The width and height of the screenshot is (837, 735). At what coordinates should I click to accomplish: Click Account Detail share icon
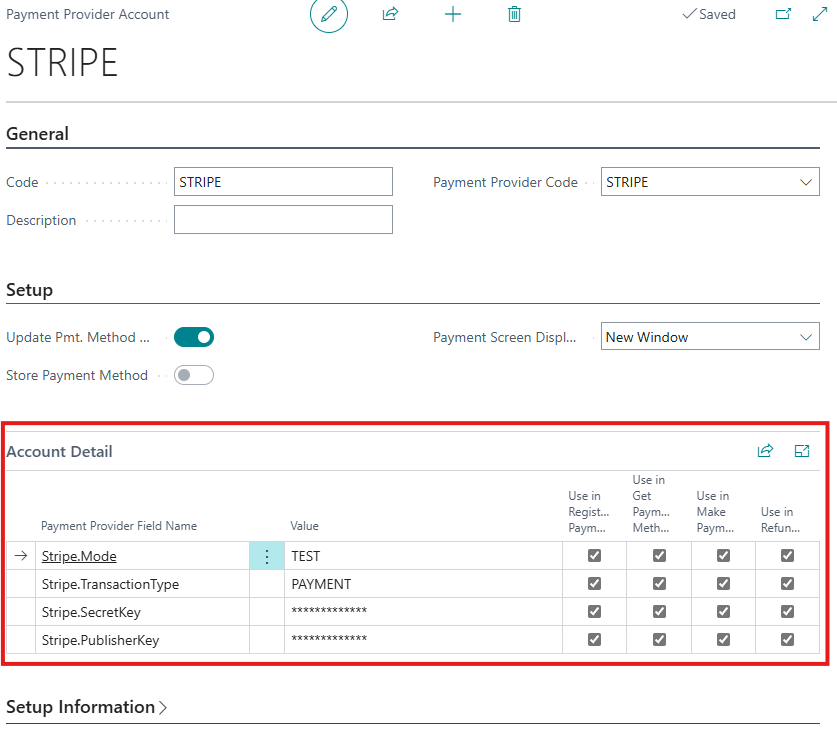pos(765,451)
